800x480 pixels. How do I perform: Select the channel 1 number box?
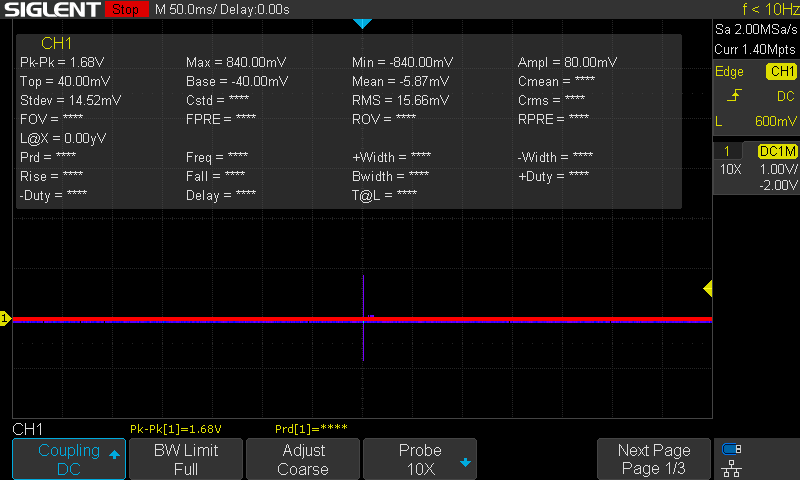(x=727, y=151)
